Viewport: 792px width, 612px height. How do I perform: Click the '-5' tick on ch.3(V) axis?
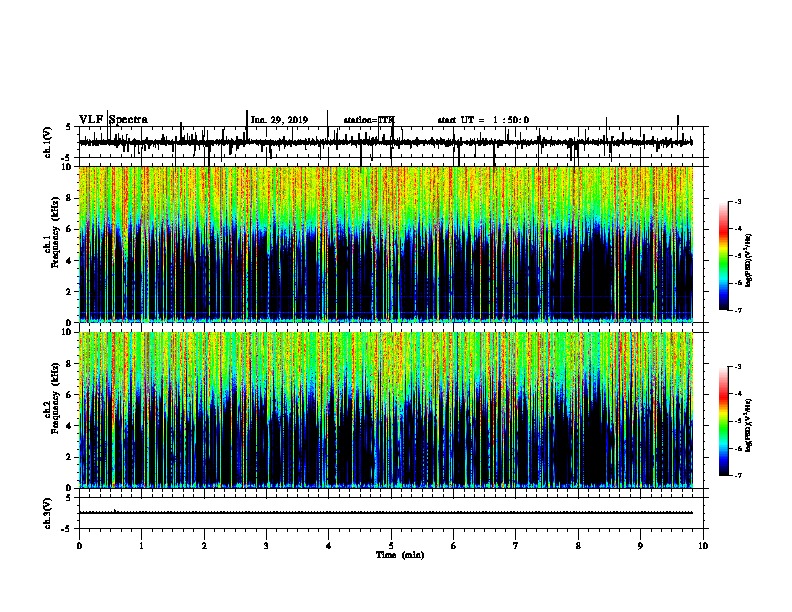[66, 529]
